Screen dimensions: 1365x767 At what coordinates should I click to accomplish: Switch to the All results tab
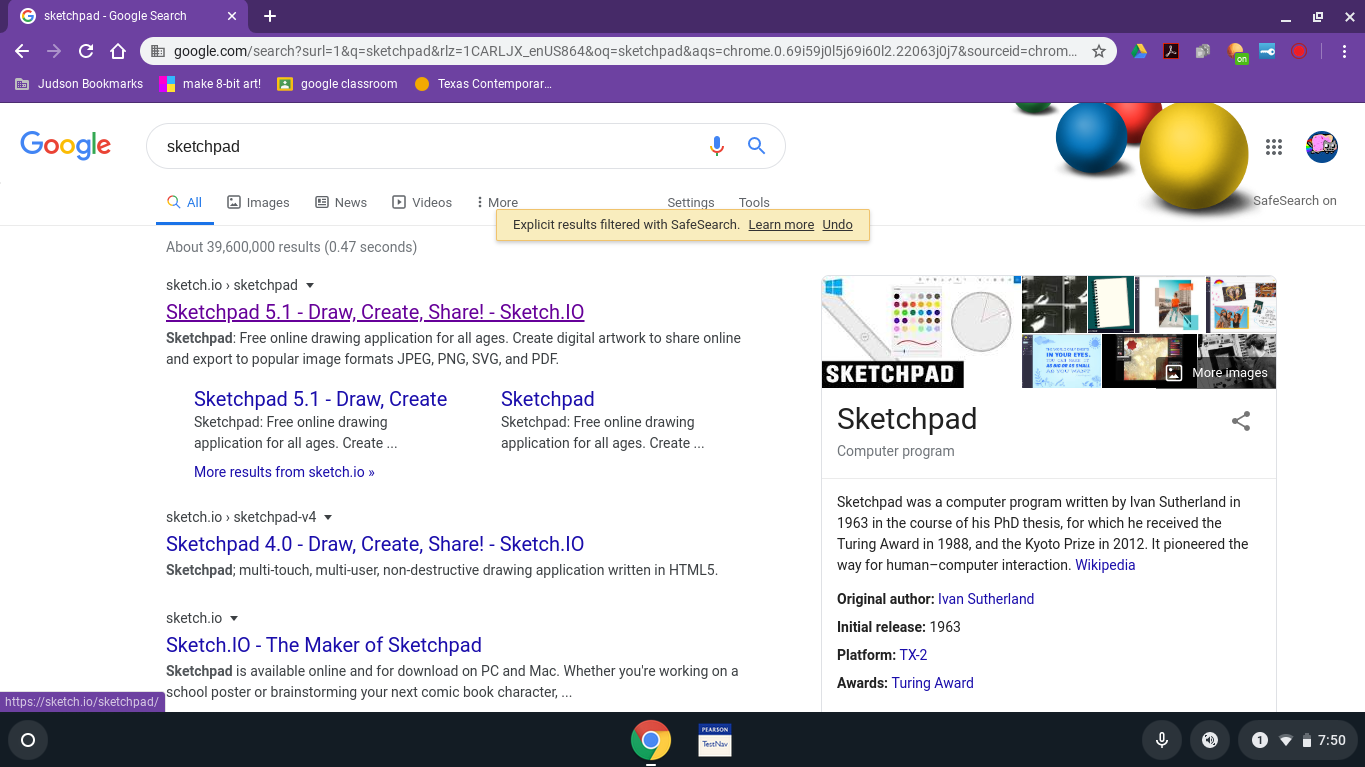click(185, 202)
